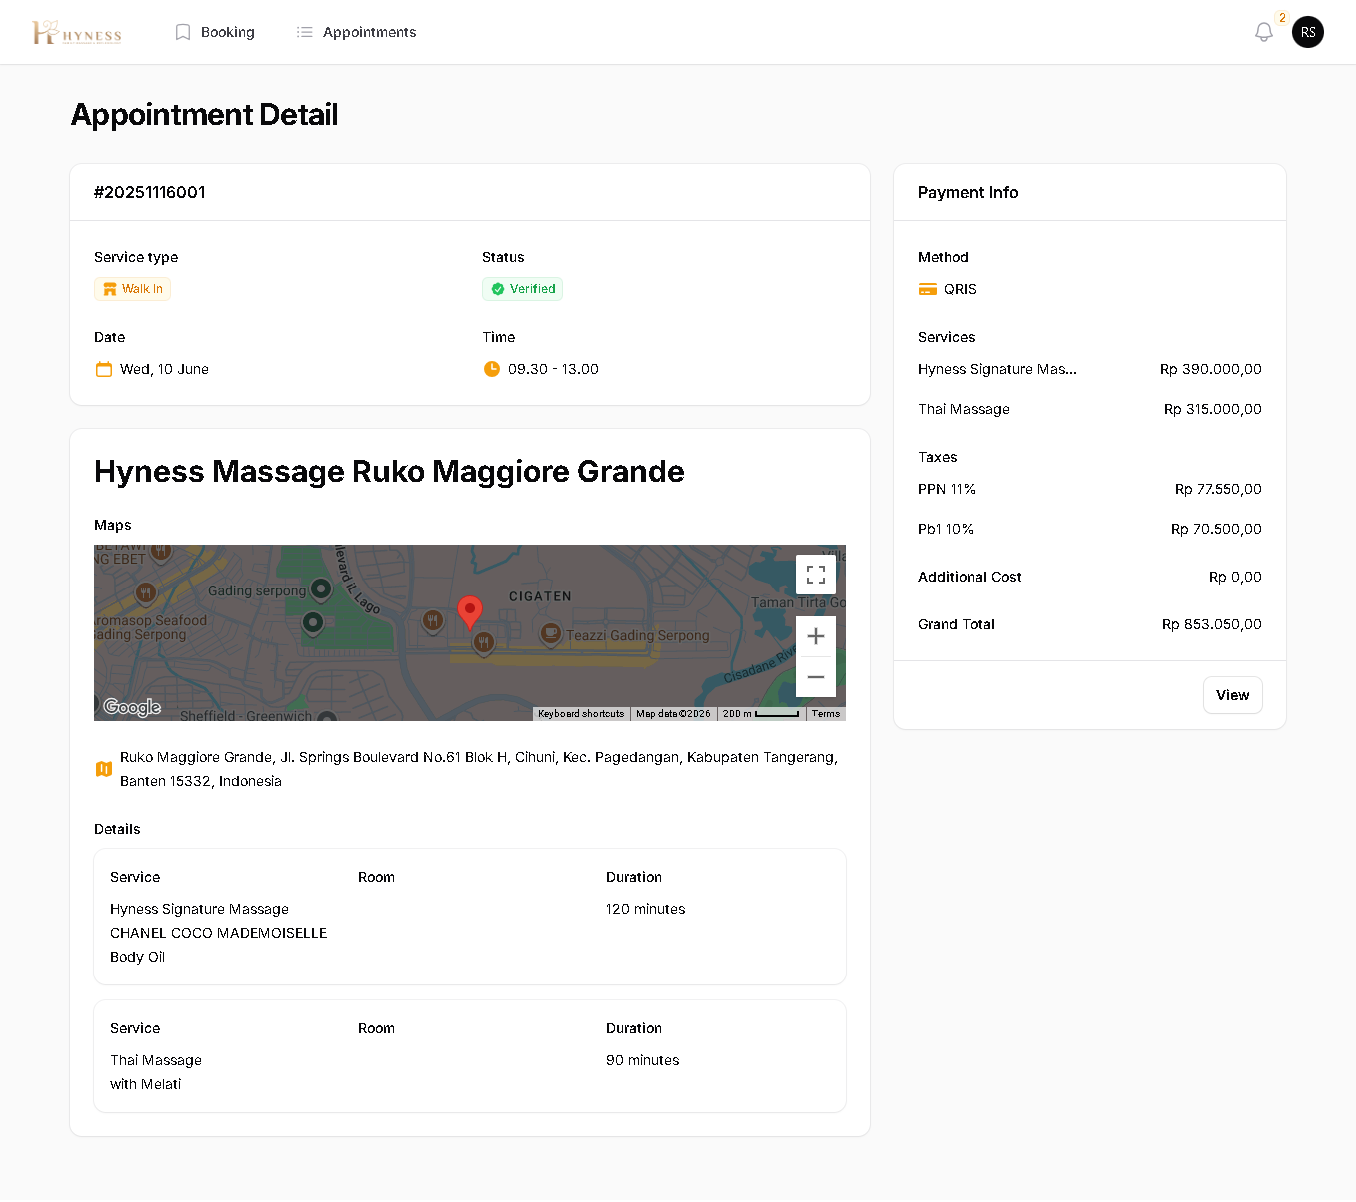
Task: Click the Hyness logo
Action: 77,33
